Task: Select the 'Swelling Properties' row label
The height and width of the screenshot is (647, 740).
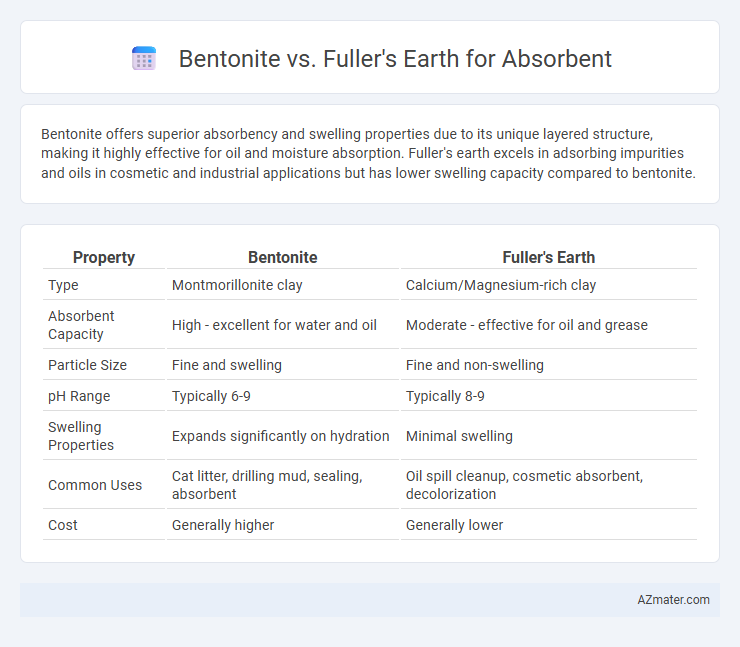Action: pyautogui.click(x=81, y=436)
